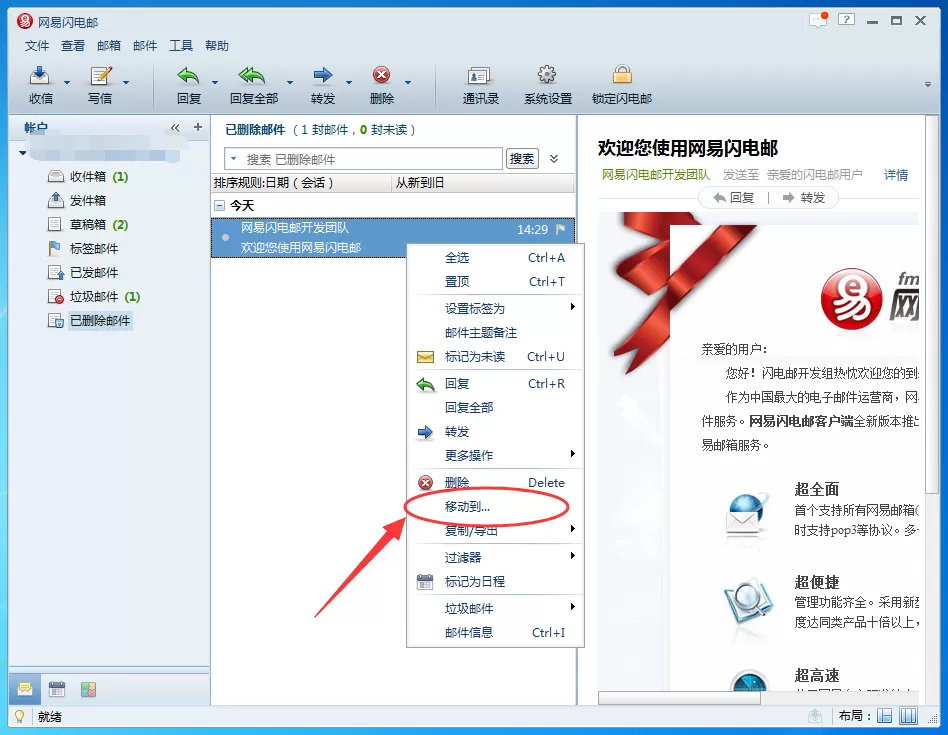Open search scope dropdown in search box

click(x=233, y=159)
